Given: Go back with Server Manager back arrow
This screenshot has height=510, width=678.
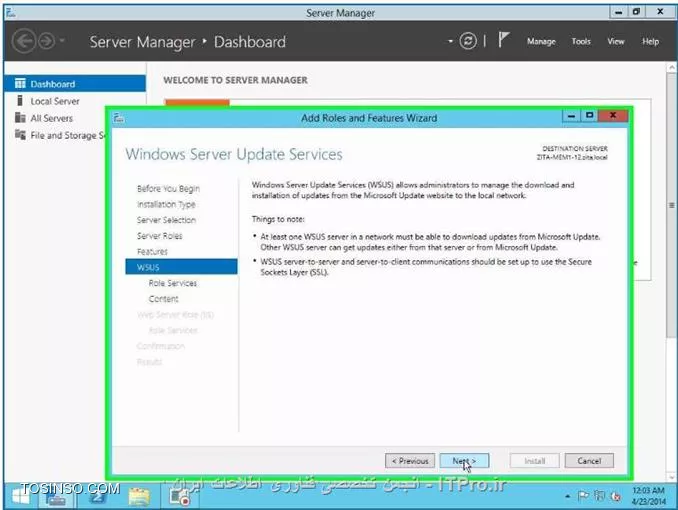Looking at the screenshot, I should tap(23, 41).
